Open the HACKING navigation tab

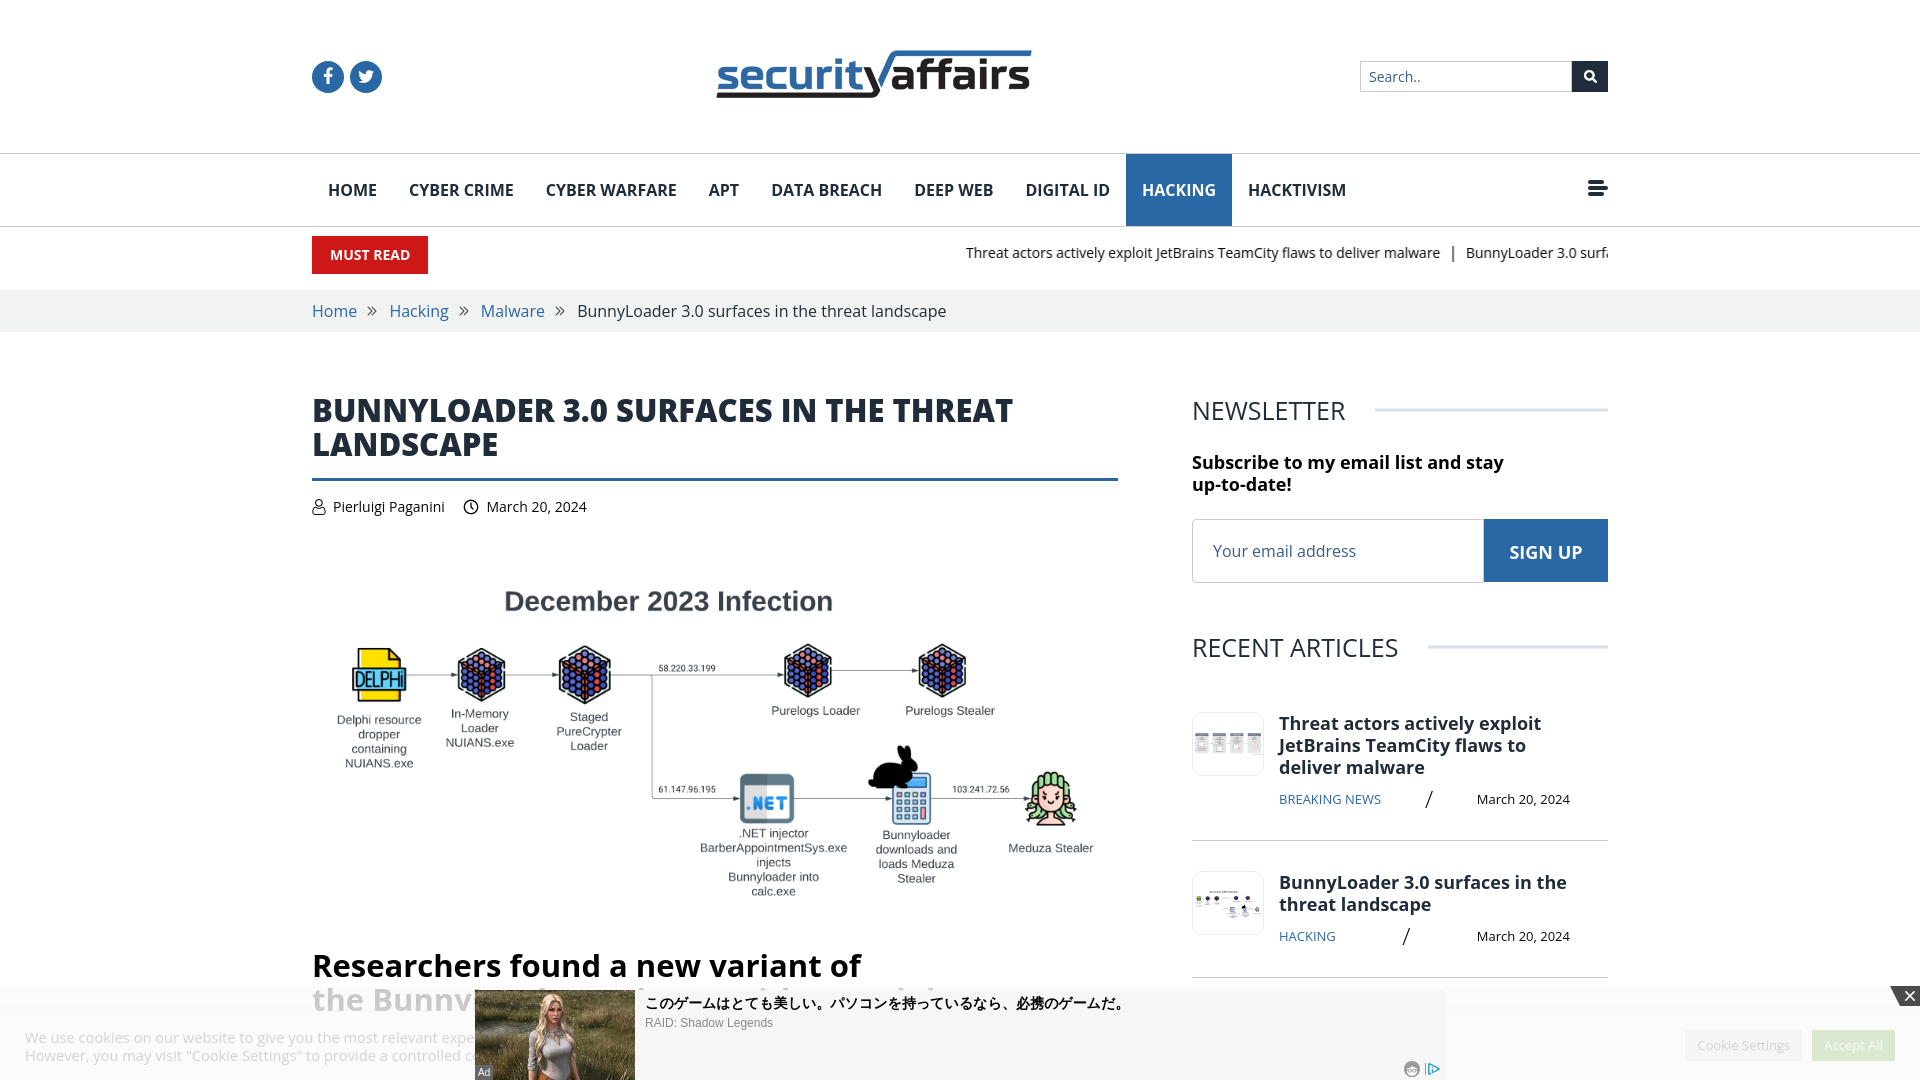click(1179, 190)
